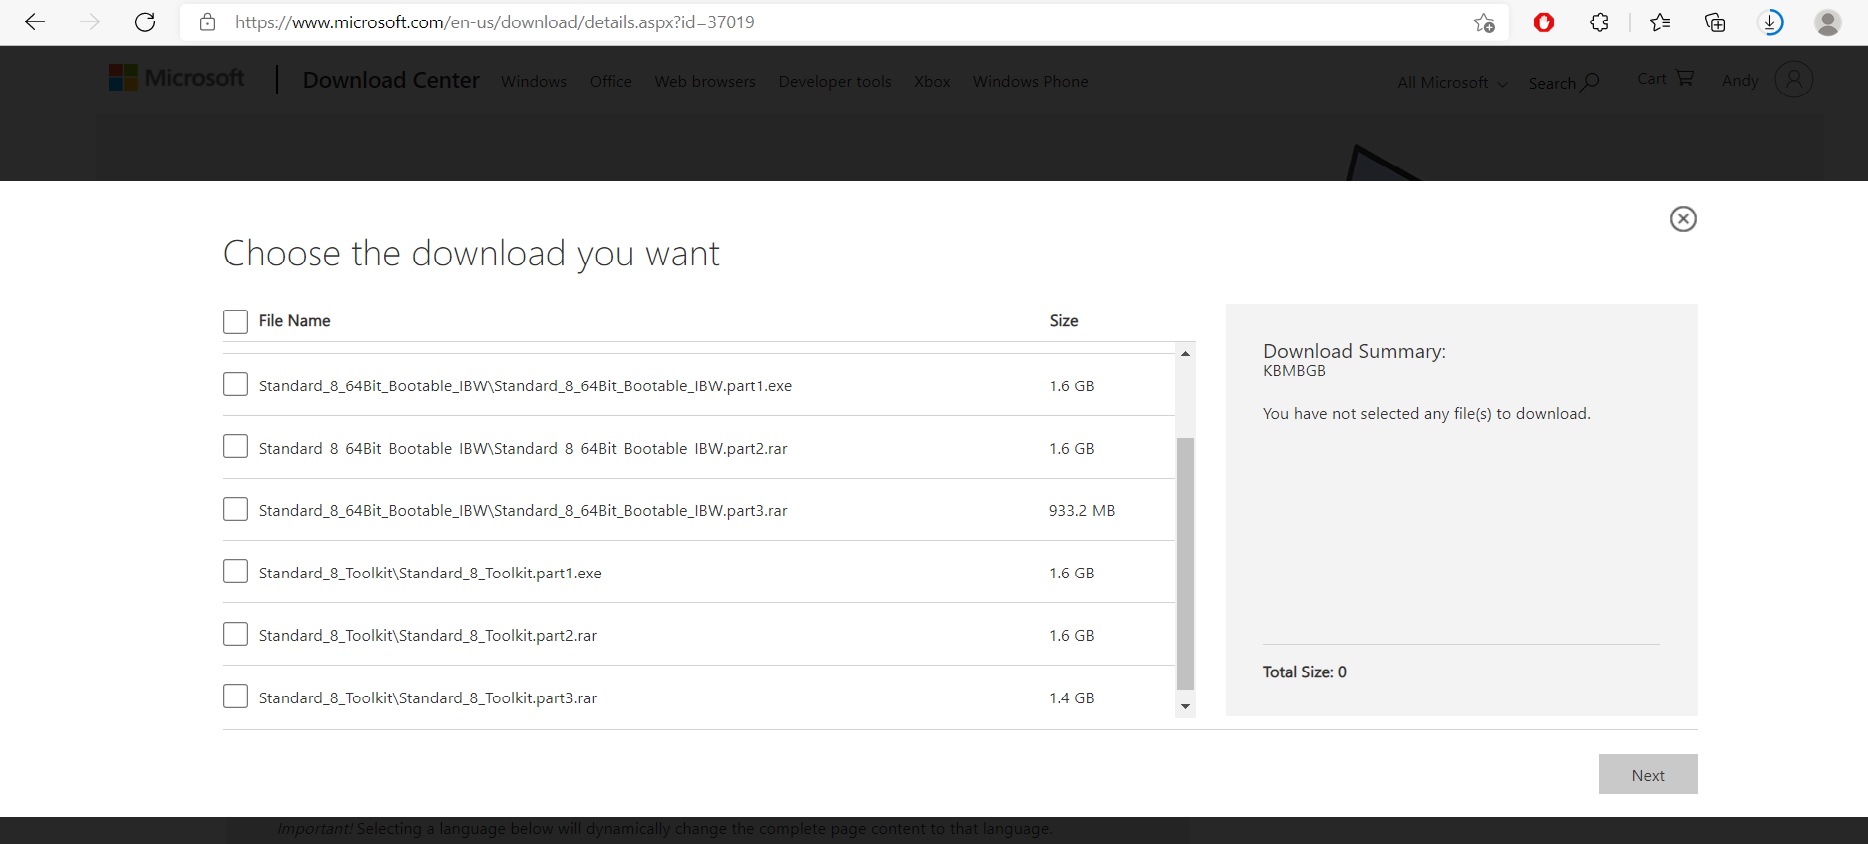Open the browser profile avatar

(1828, 22)
